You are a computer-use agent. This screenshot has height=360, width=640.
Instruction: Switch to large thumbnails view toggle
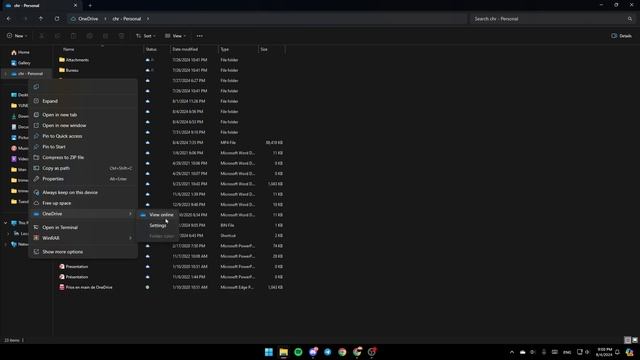[x=635, y=340]
